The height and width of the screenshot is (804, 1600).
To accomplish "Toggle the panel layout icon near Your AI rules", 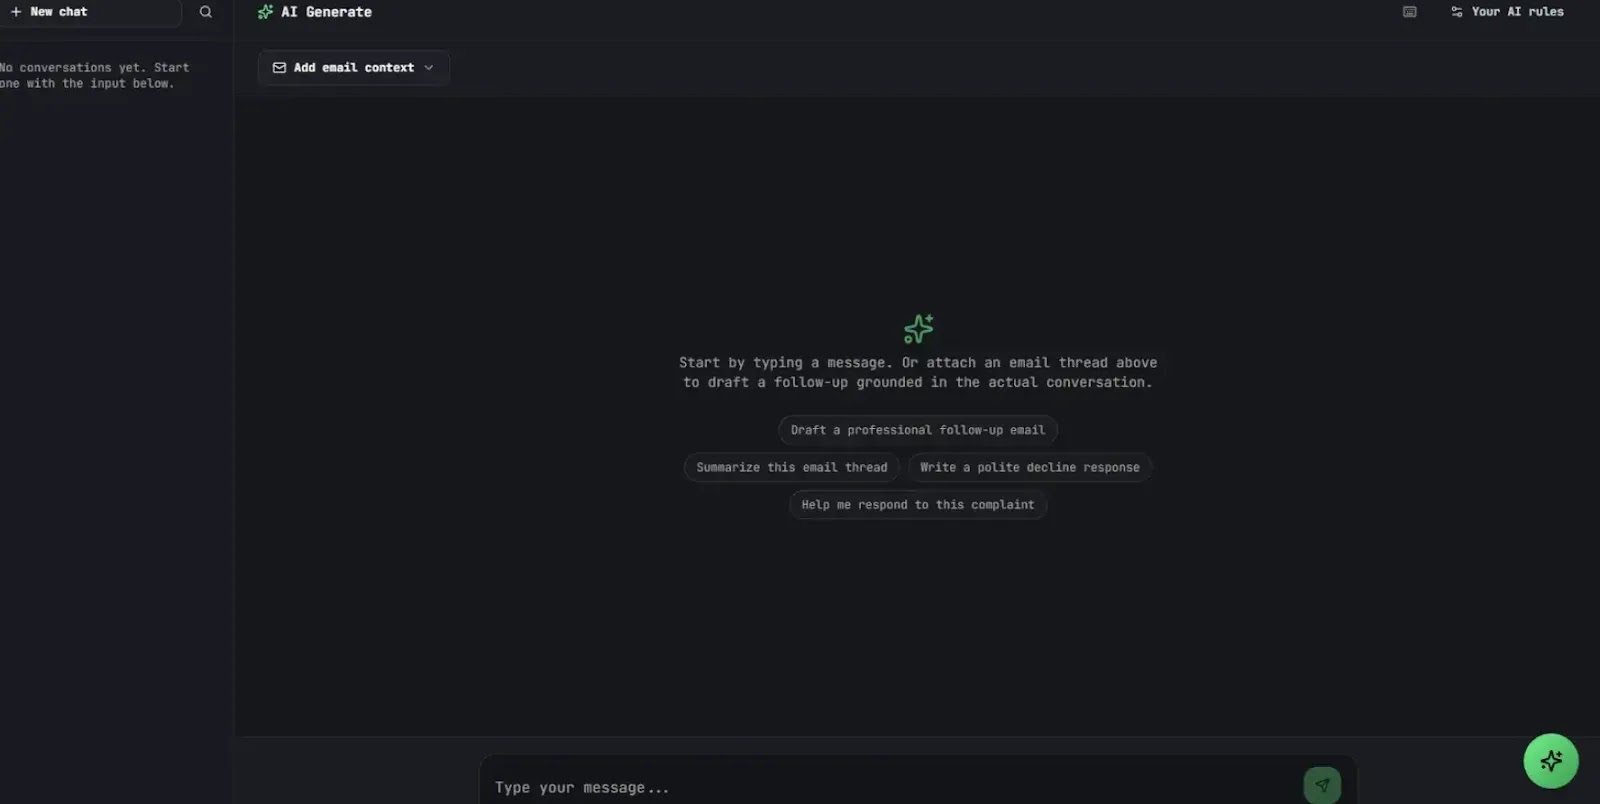I will pyautogui.click(x=1410, y=12).
